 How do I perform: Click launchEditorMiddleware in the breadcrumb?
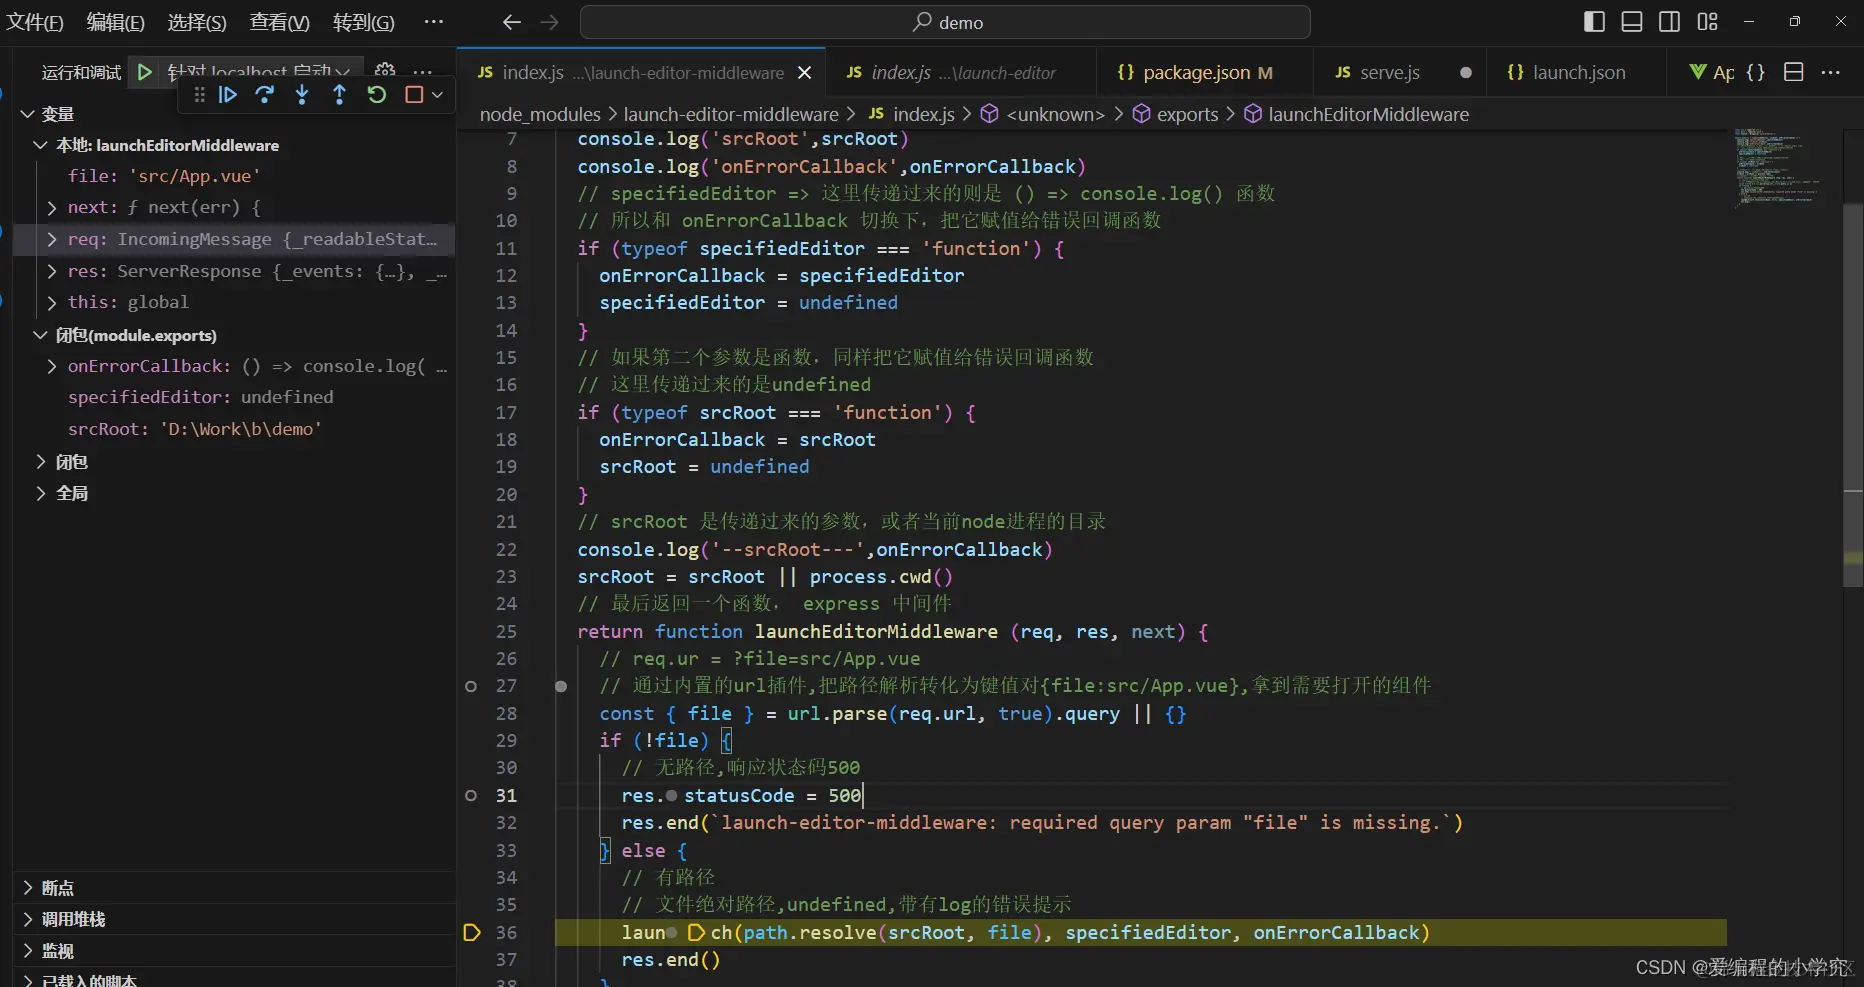1367,114
